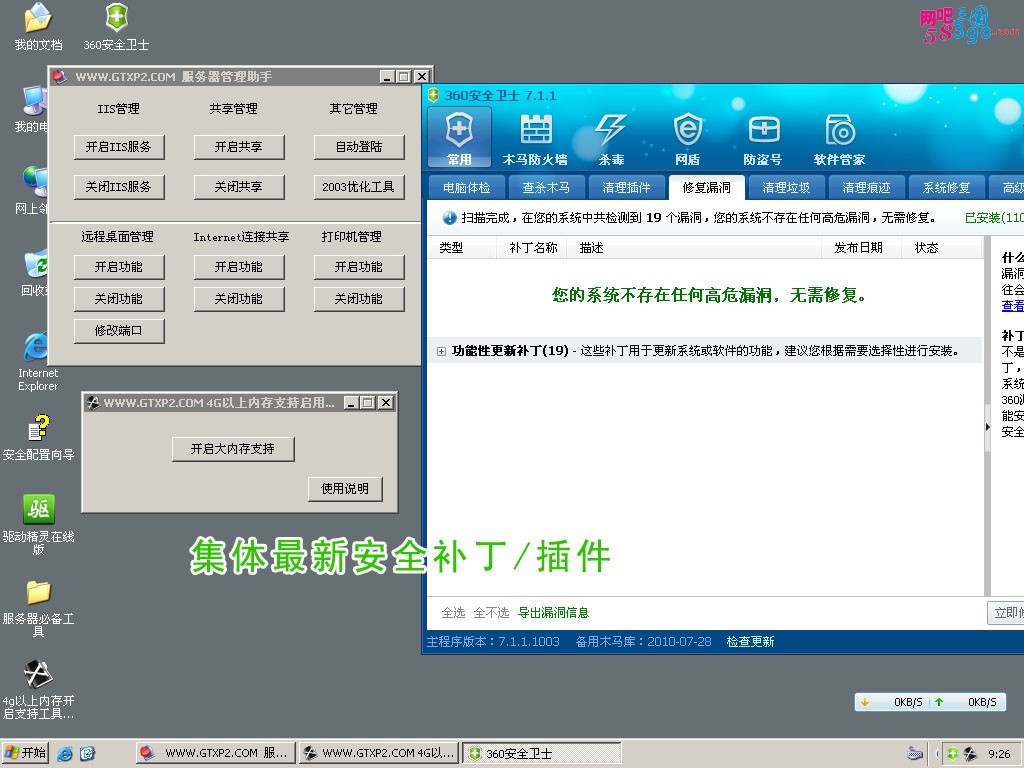Viewport: 1024px width, 768px height.
Task: Select the 我的文档 desktop icon
Action: [38, 27]
